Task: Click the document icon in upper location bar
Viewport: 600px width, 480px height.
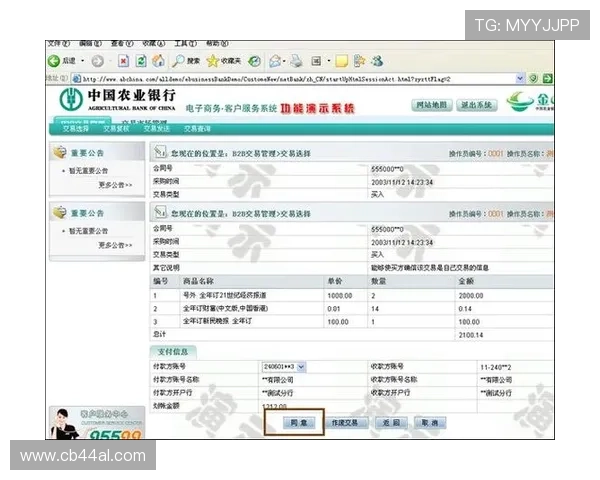Action: (x=160, y=152)
